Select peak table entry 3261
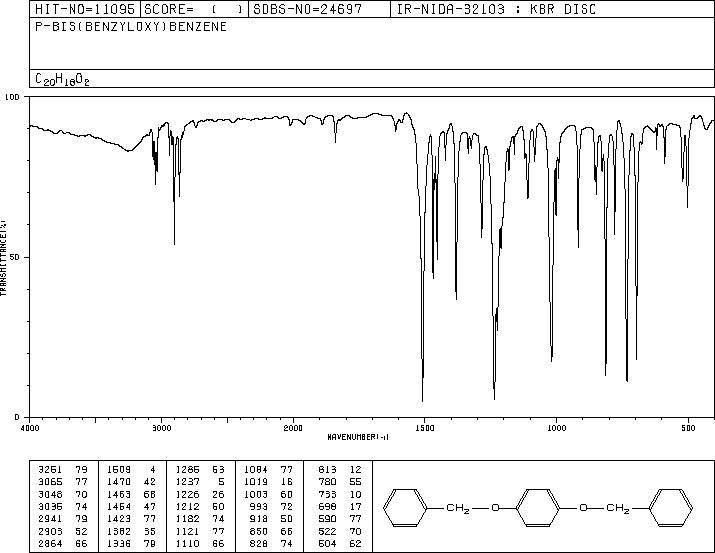This screenshot has width=715, height=553. coord(63,470)
